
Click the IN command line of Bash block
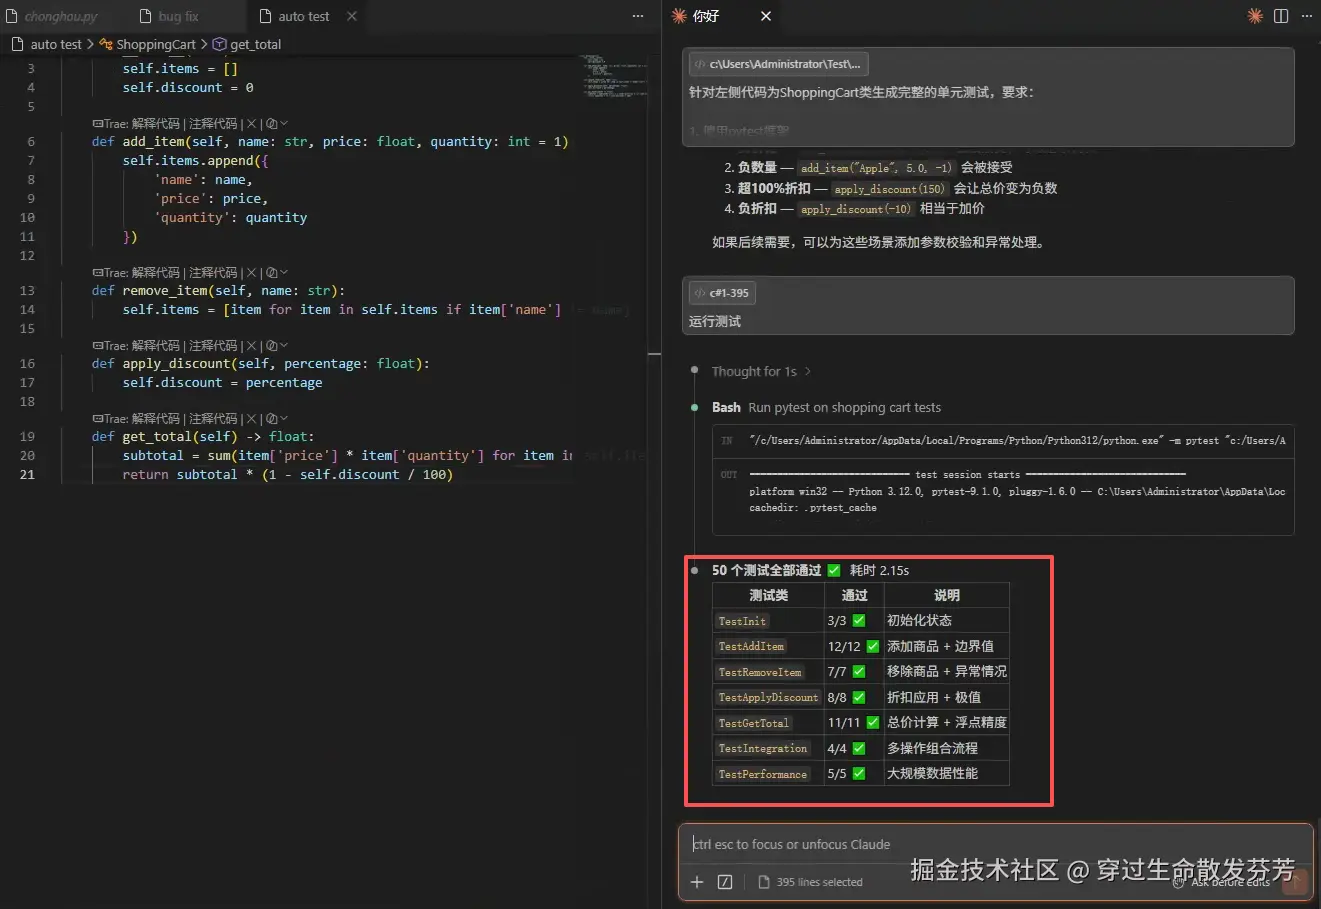click(1003, 440)
